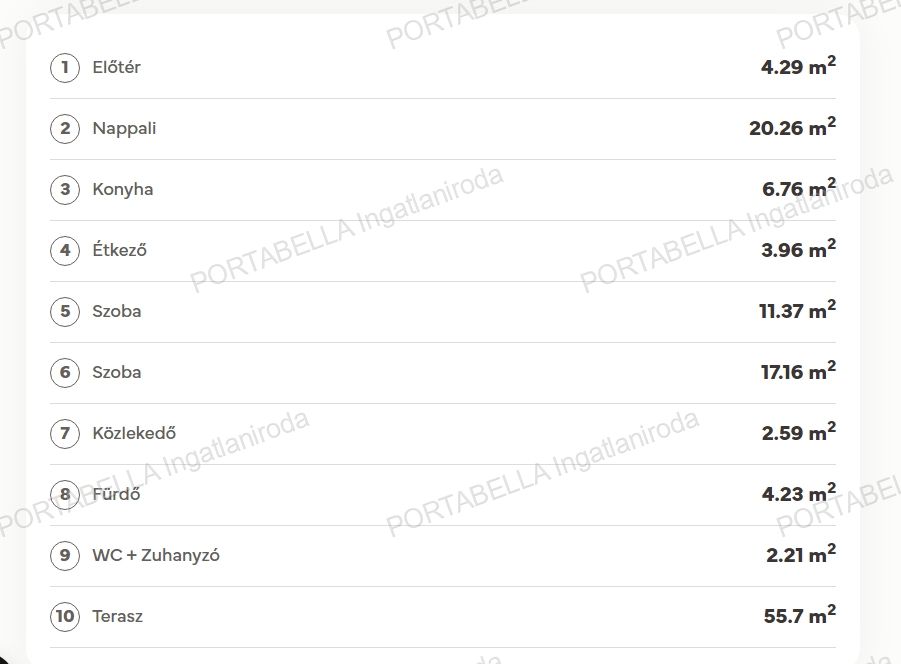Click the Konyha room name
The image size is (901, 664).
(x=123, y=190)
